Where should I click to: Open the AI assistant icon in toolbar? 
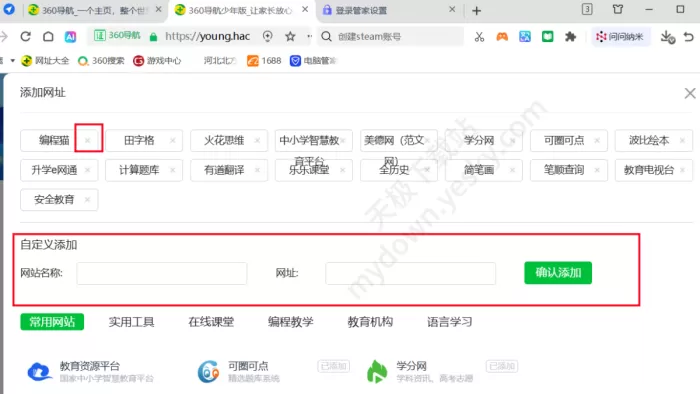tap(71, 37)
